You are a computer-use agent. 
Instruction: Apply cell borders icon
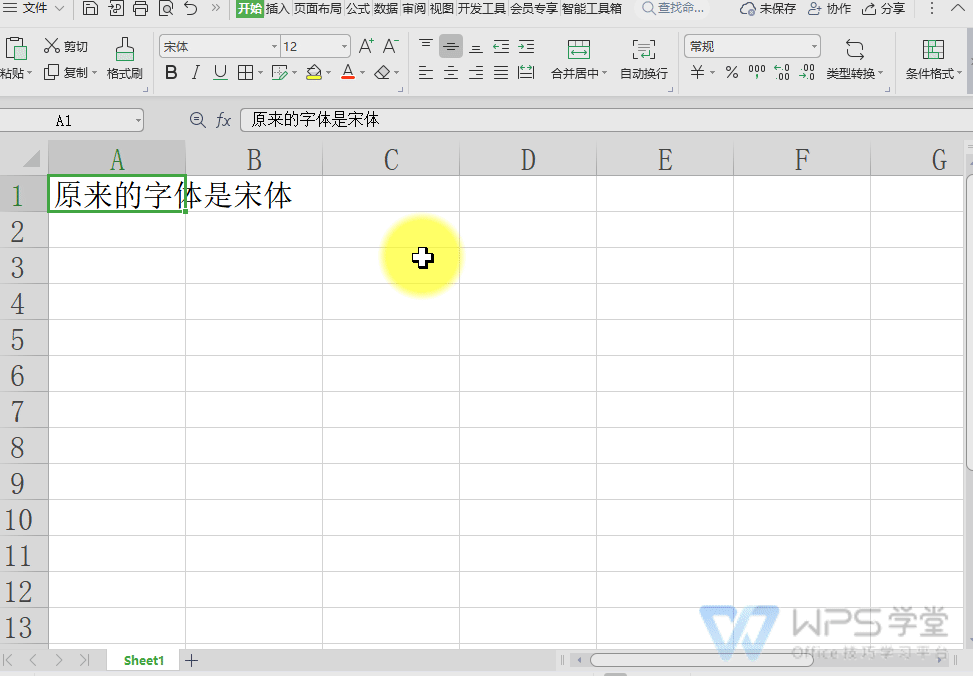[x=246, y=73]
